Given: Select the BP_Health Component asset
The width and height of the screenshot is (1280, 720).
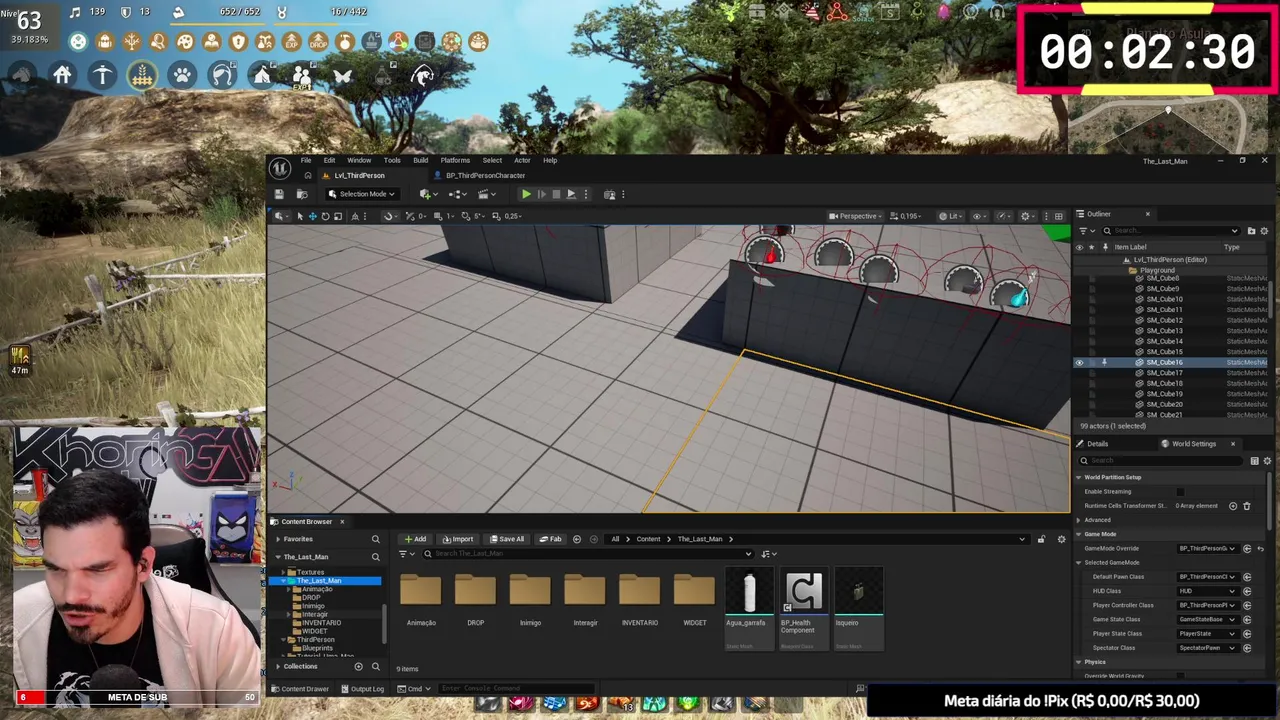Looking at the screenshot, I should (803, 608).
